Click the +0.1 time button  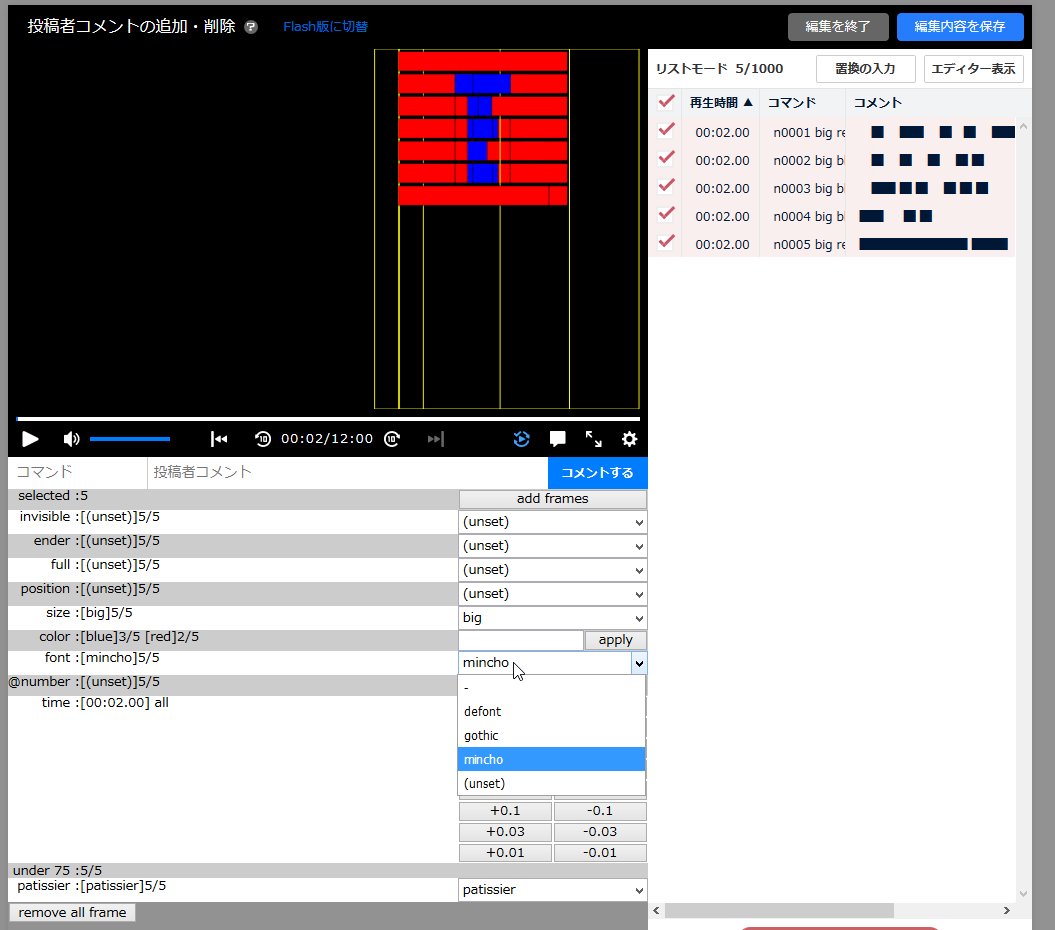(505, 811)
